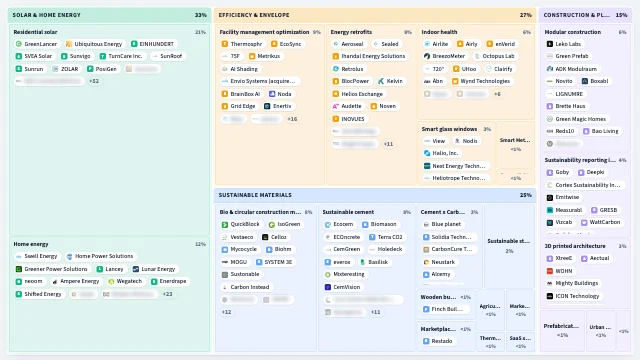Click the 3D printed architecture title
Screen dimensions: 640x360
click(575, 246)
